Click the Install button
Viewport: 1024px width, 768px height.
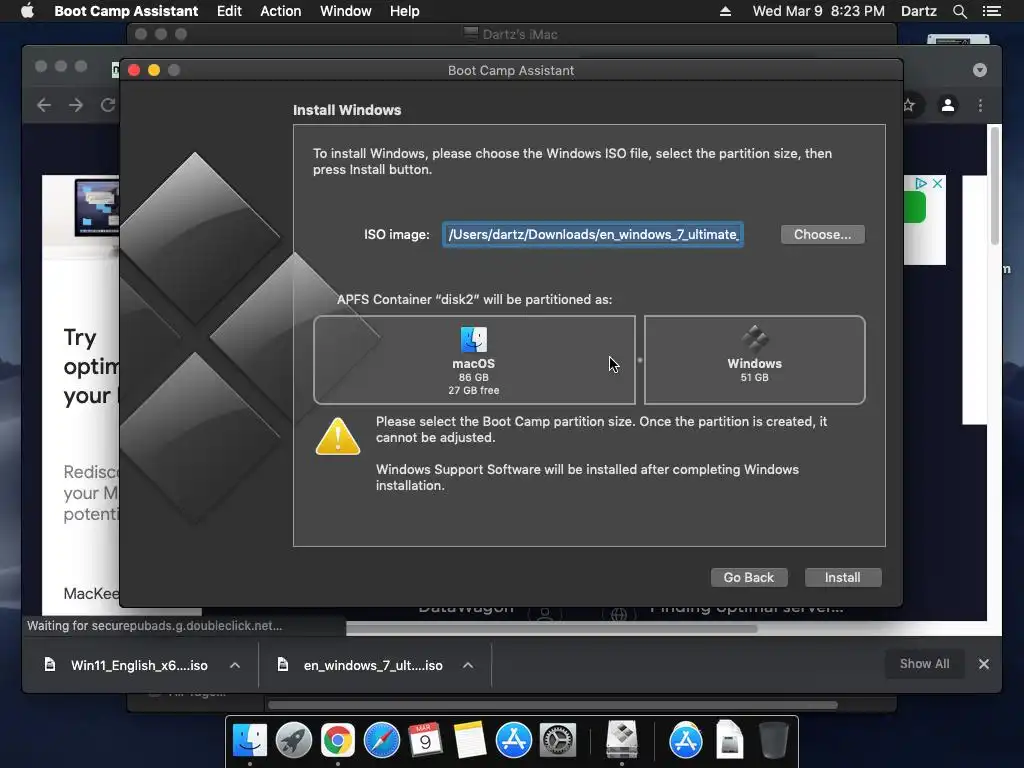(842, 577)
